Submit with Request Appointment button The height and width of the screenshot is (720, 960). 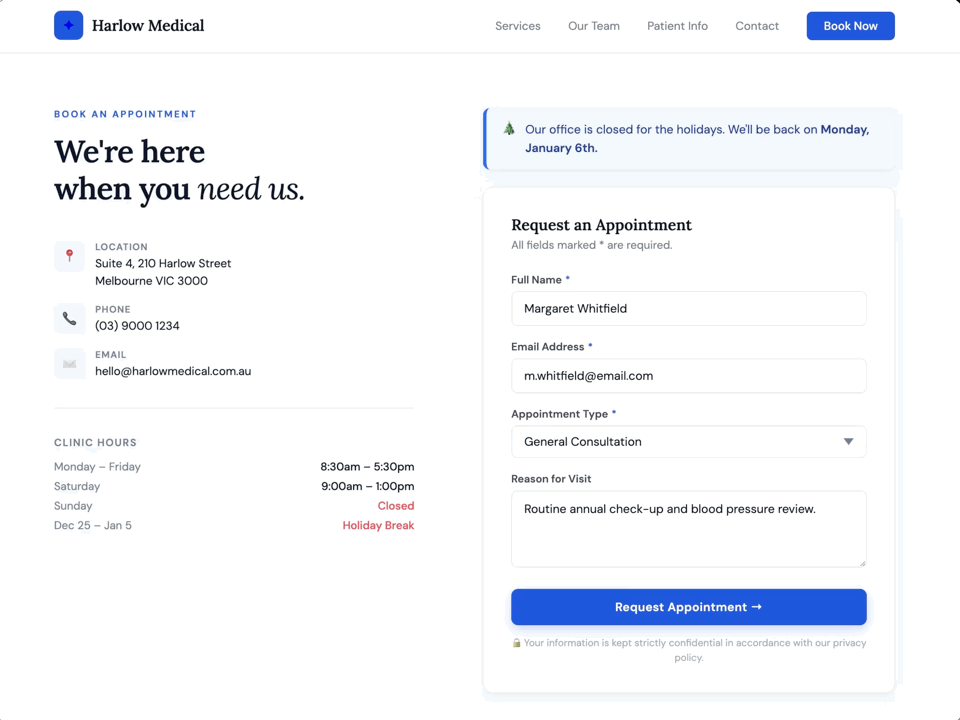(688, 607)
